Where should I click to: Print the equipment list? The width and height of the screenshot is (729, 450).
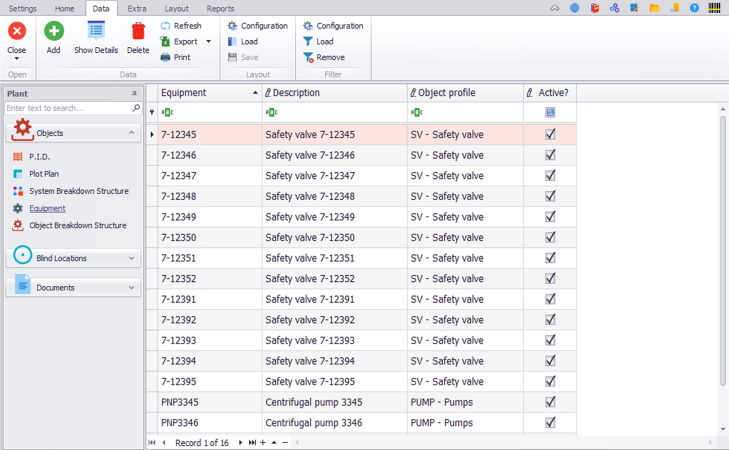(x=175, y=58)
